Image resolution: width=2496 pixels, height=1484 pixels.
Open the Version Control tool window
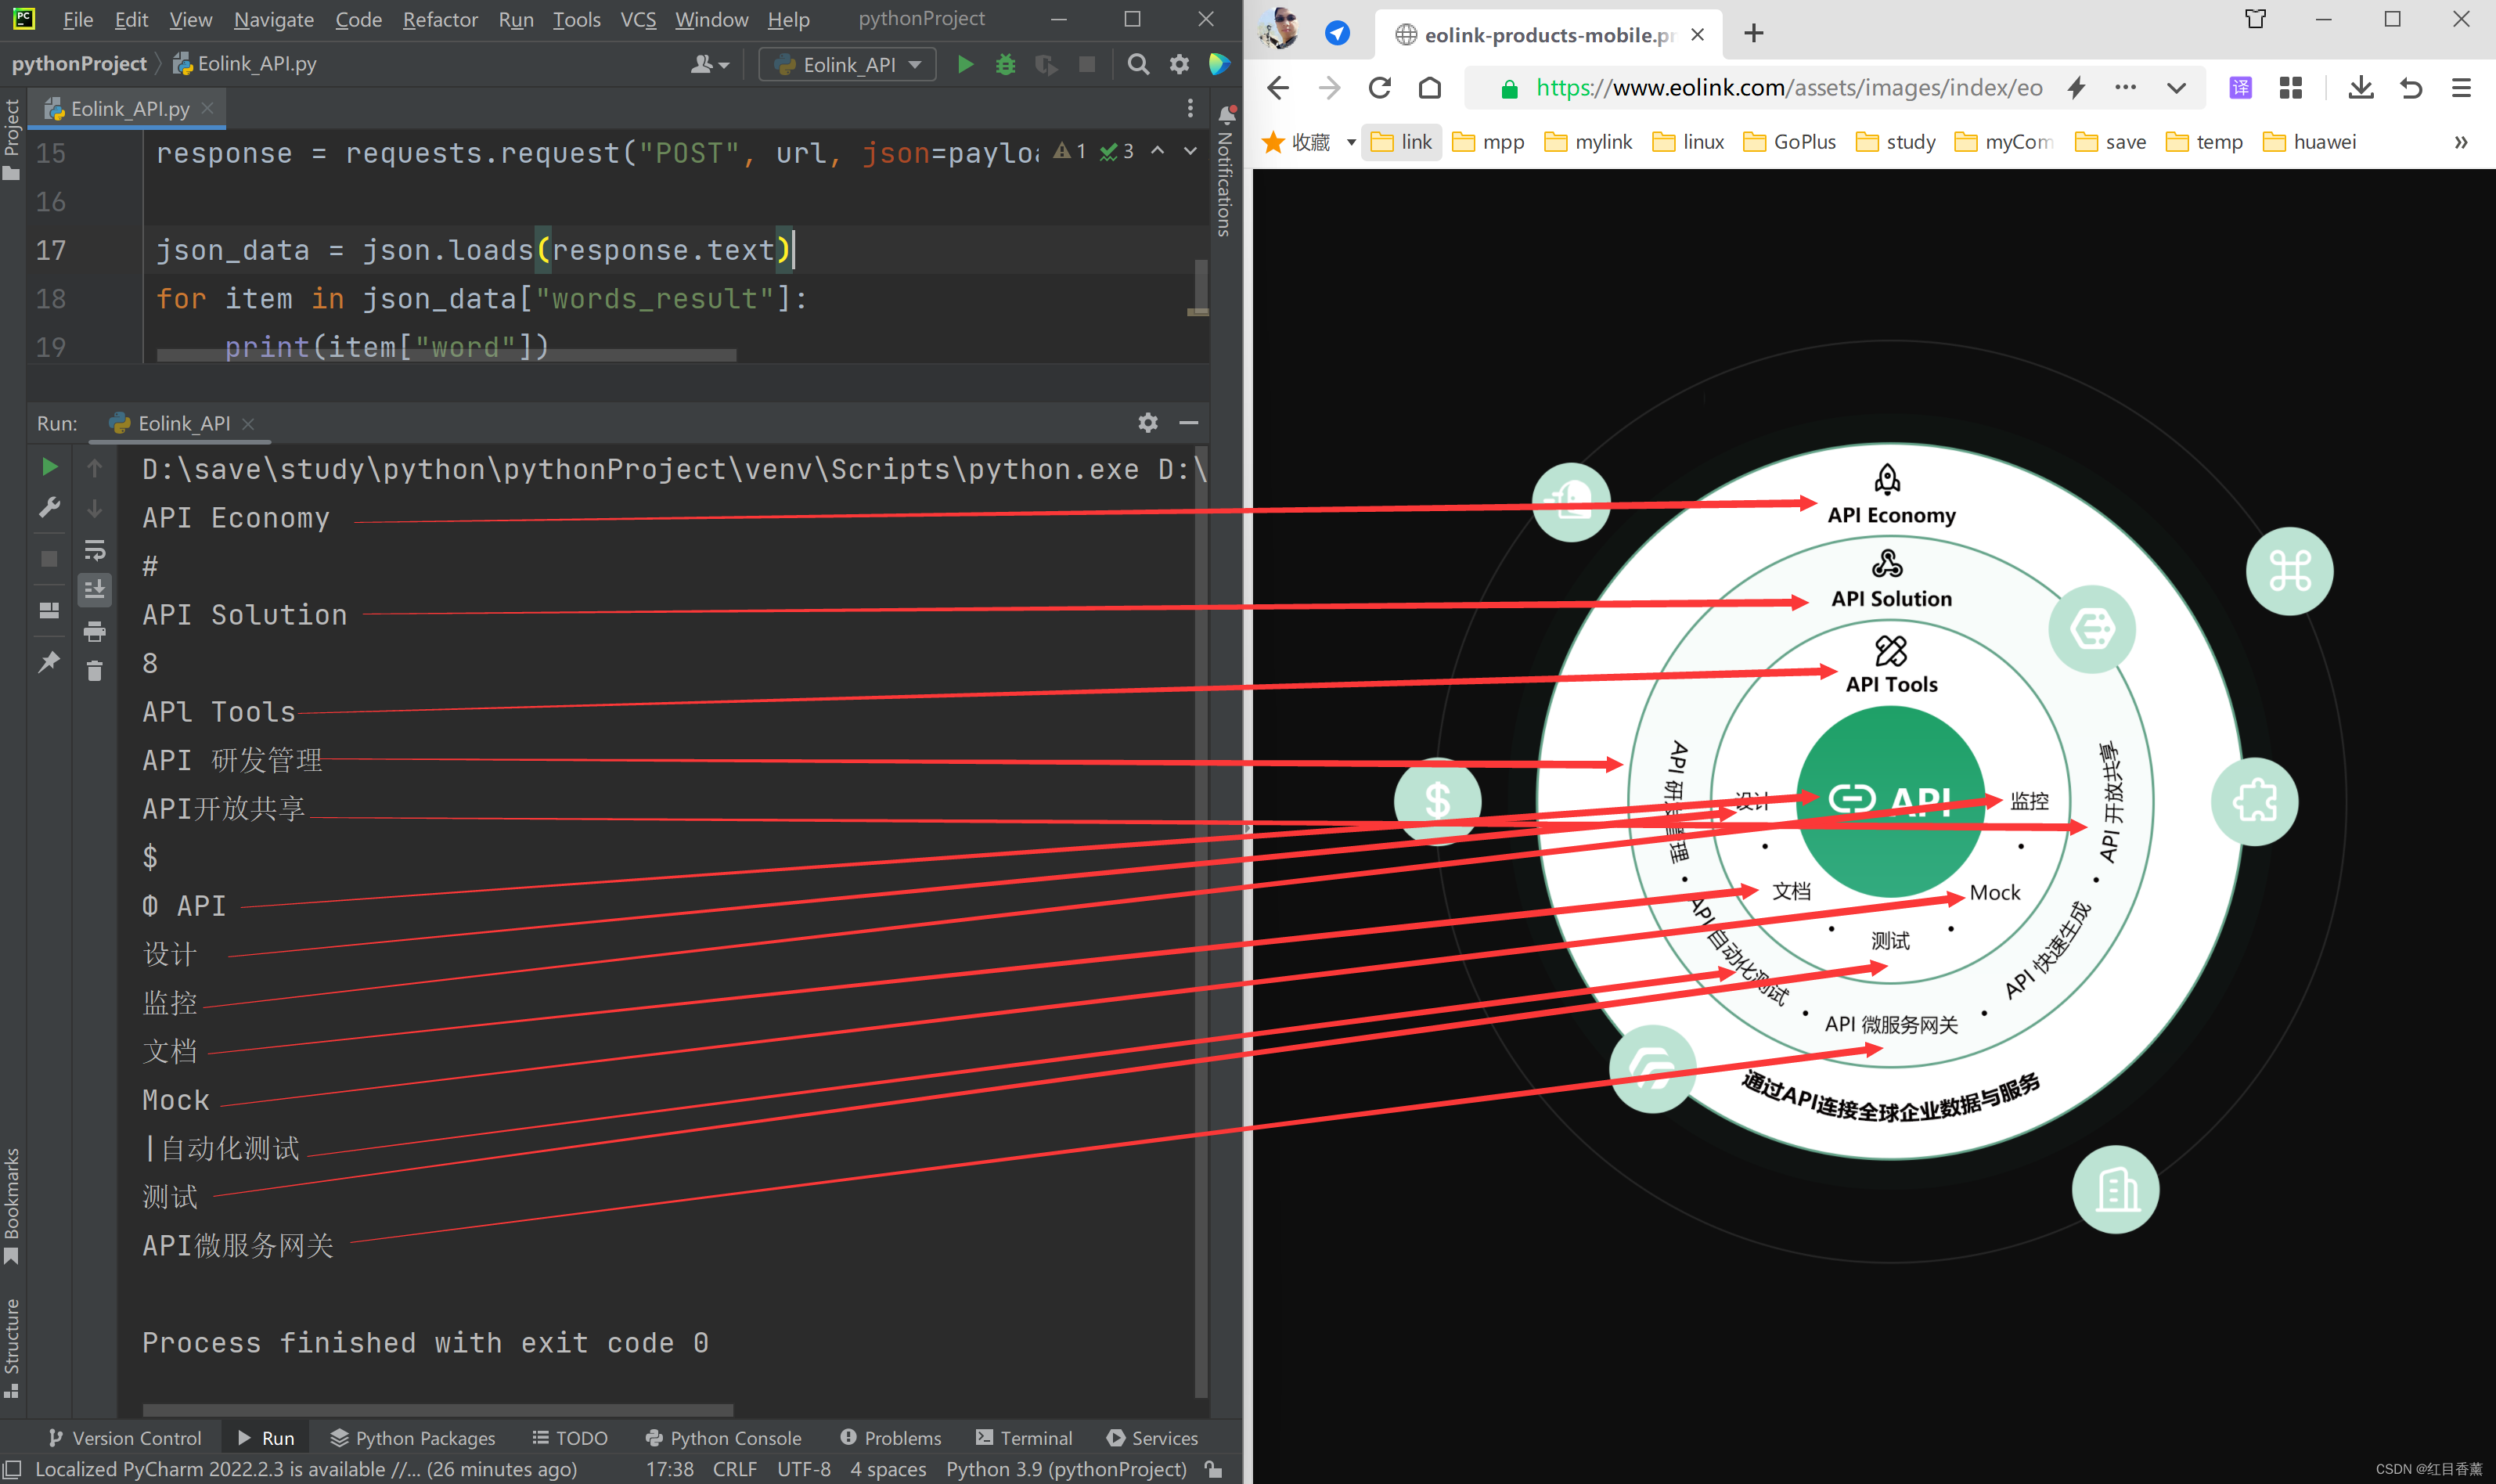124,1438
